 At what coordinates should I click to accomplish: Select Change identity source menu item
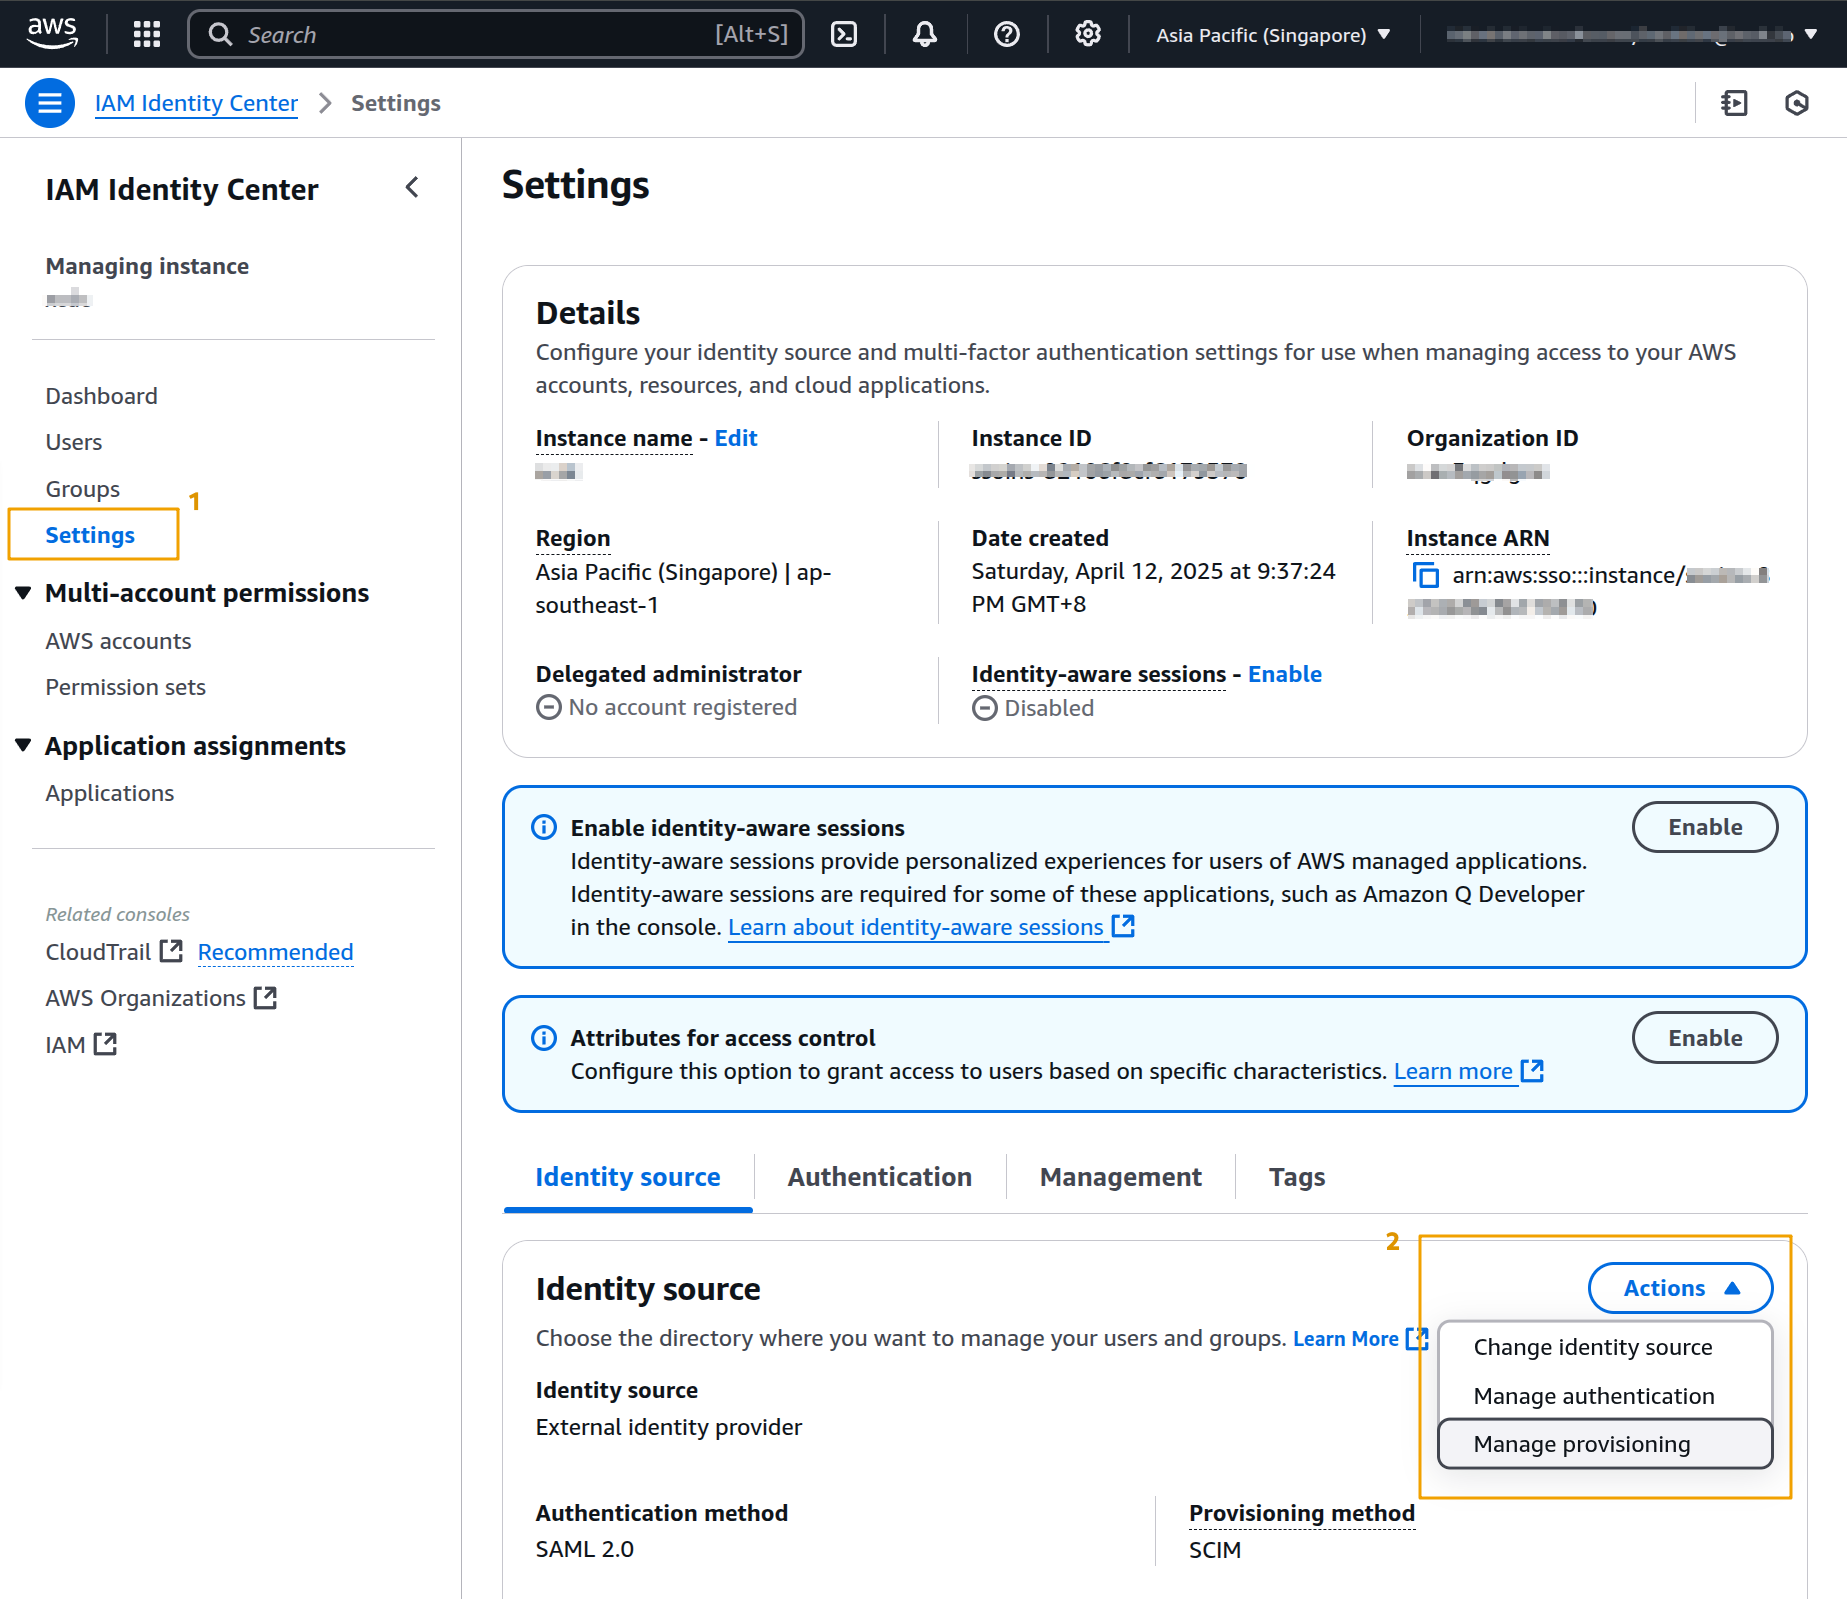[x=1605, y=1347]
